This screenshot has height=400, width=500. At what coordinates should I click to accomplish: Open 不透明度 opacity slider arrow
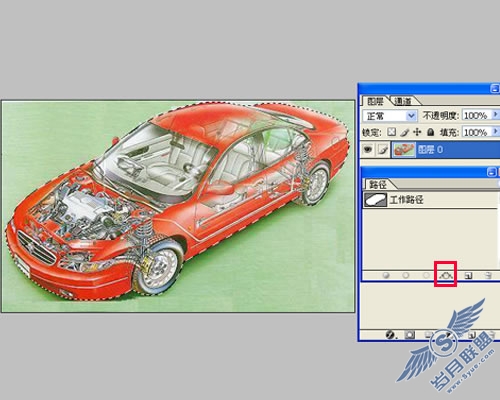pyautogui.click(x=495, y=115)
